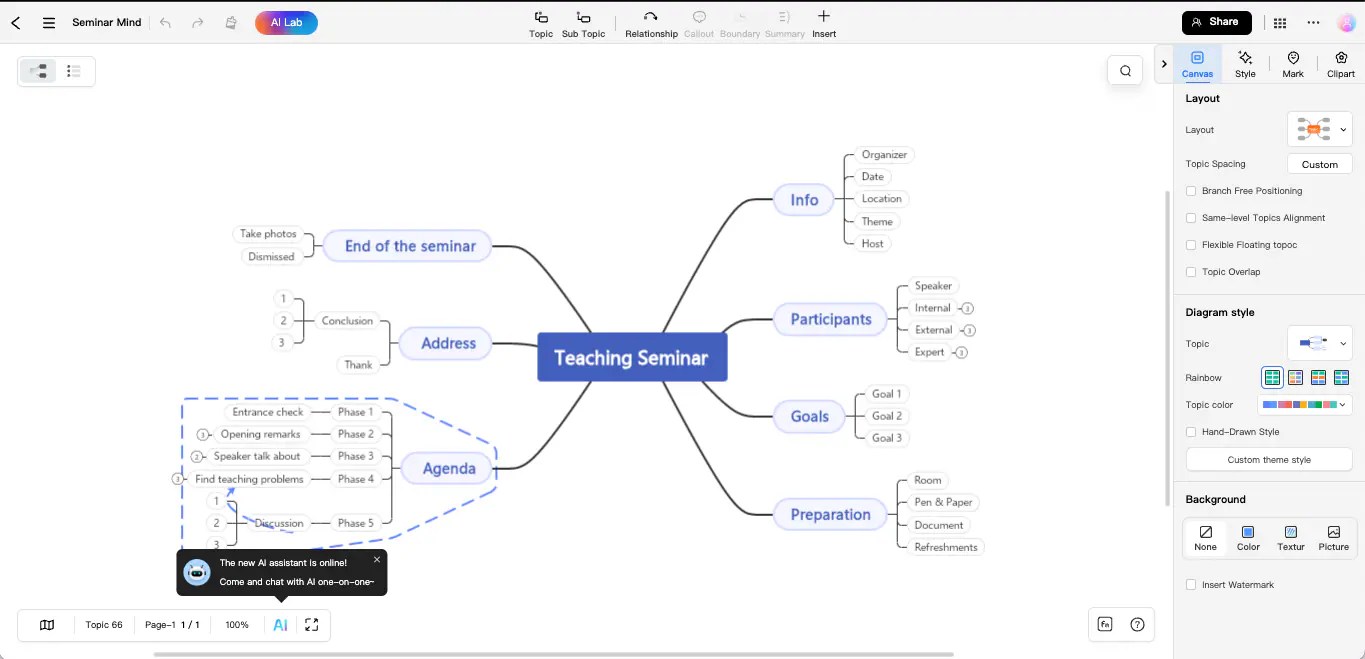
Task: Click the search magnifier button
Action: pyautogui.click(x=1125, y=71)
